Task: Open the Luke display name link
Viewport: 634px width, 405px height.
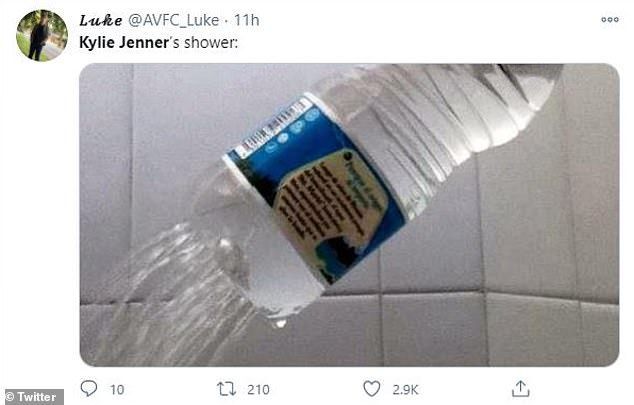Action: [x=100, y=20]
